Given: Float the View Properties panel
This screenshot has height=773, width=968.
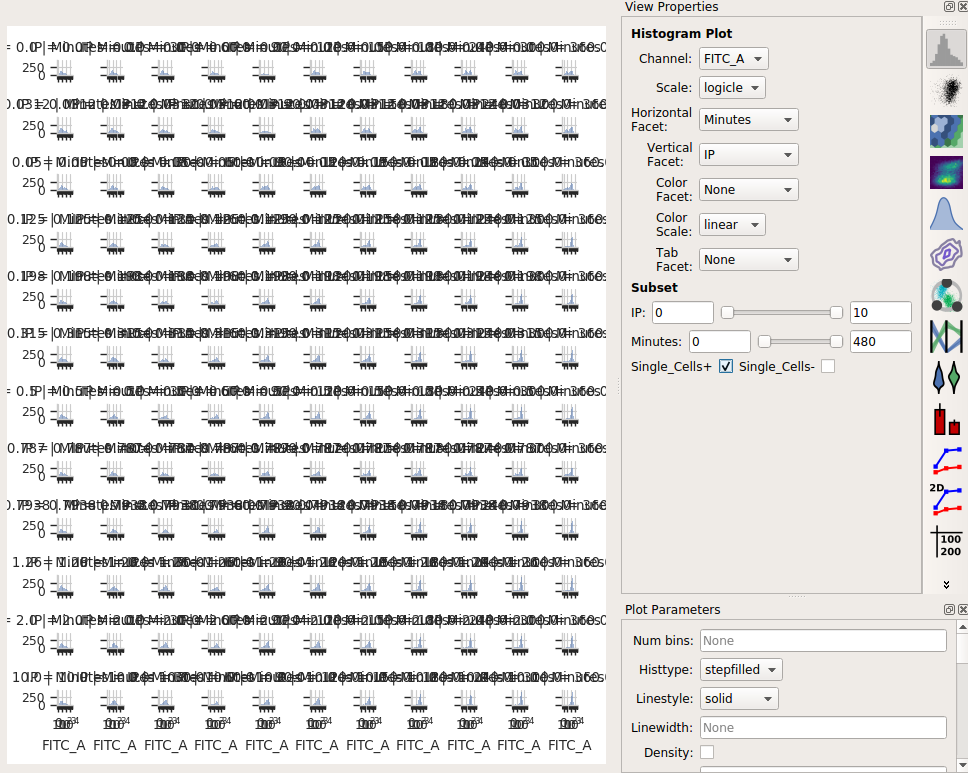Looking at the screenshot, I should point(949,6).
